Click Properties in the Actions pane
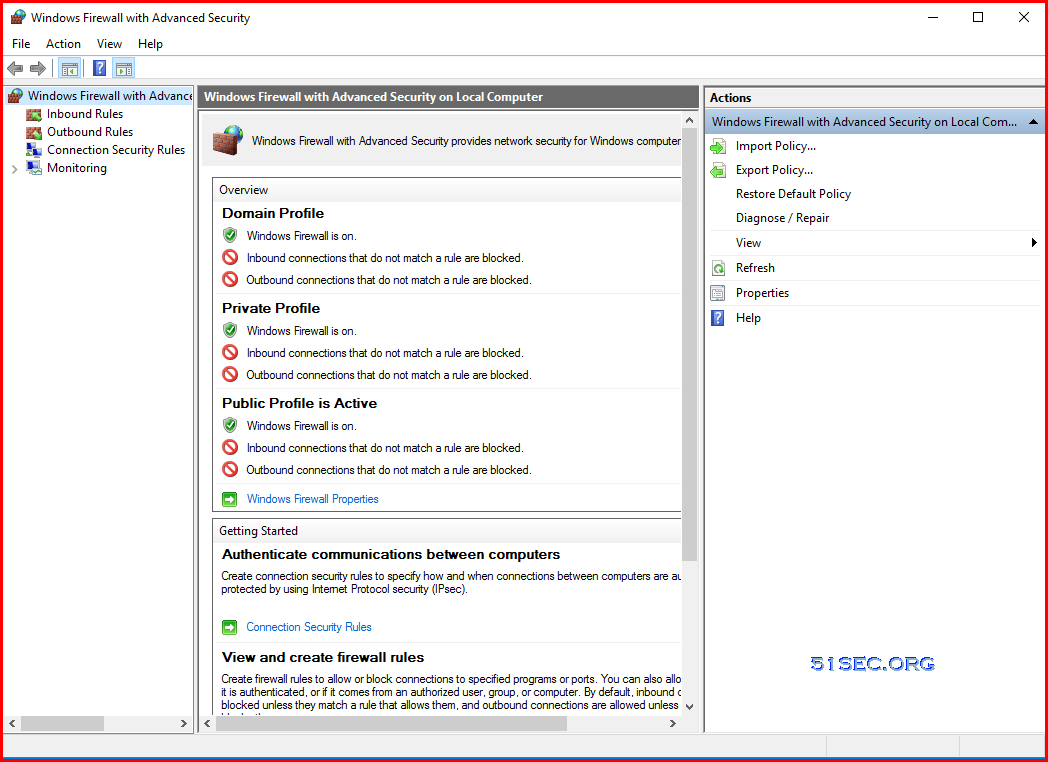Screen dimensions: 1048x762 (763, 293)
